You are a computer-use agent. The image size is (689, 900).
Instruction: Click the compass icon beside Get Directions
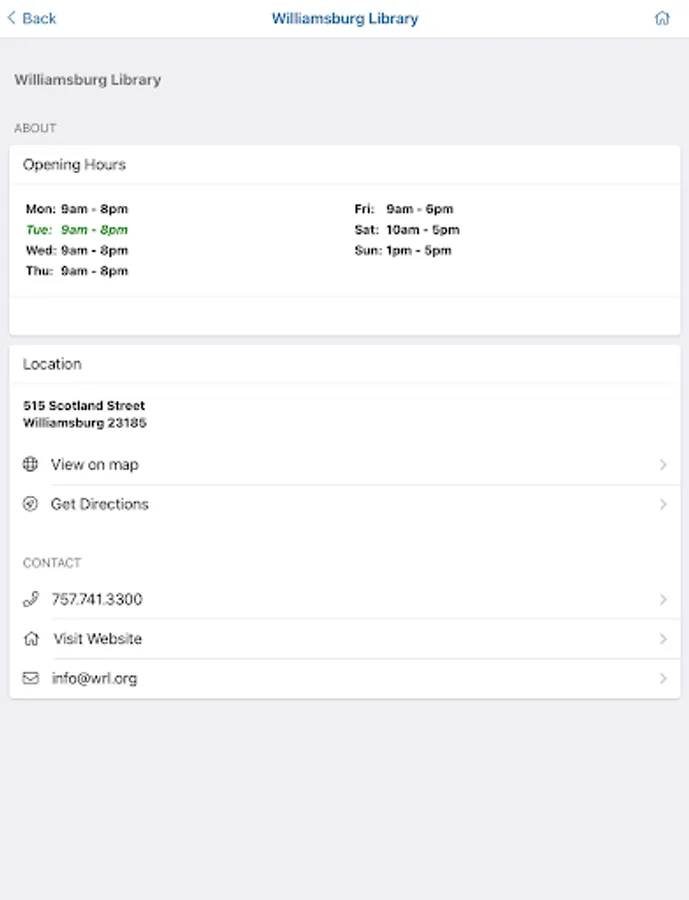31,504
